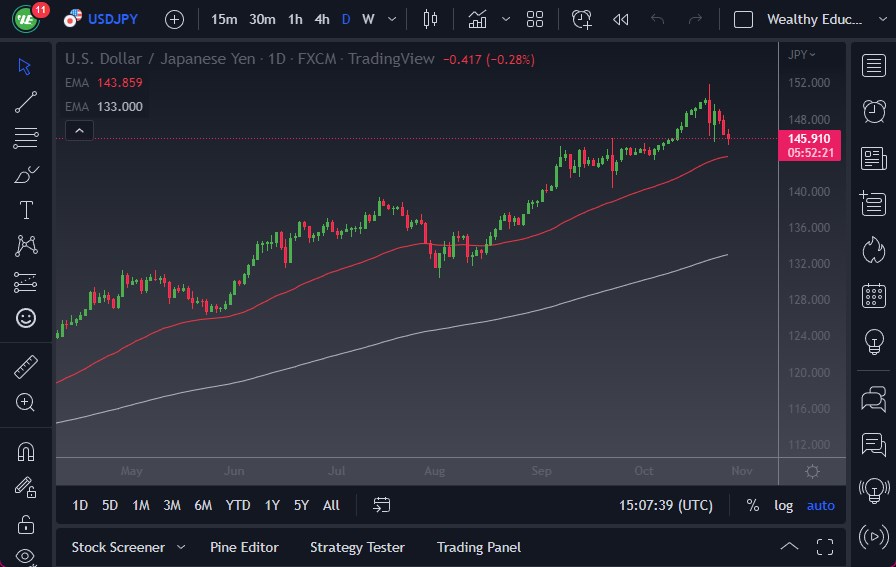Select the 4h timeframe button
Image resolution: width=896 pixels, height=567 pixels.
tap(321, 19)
